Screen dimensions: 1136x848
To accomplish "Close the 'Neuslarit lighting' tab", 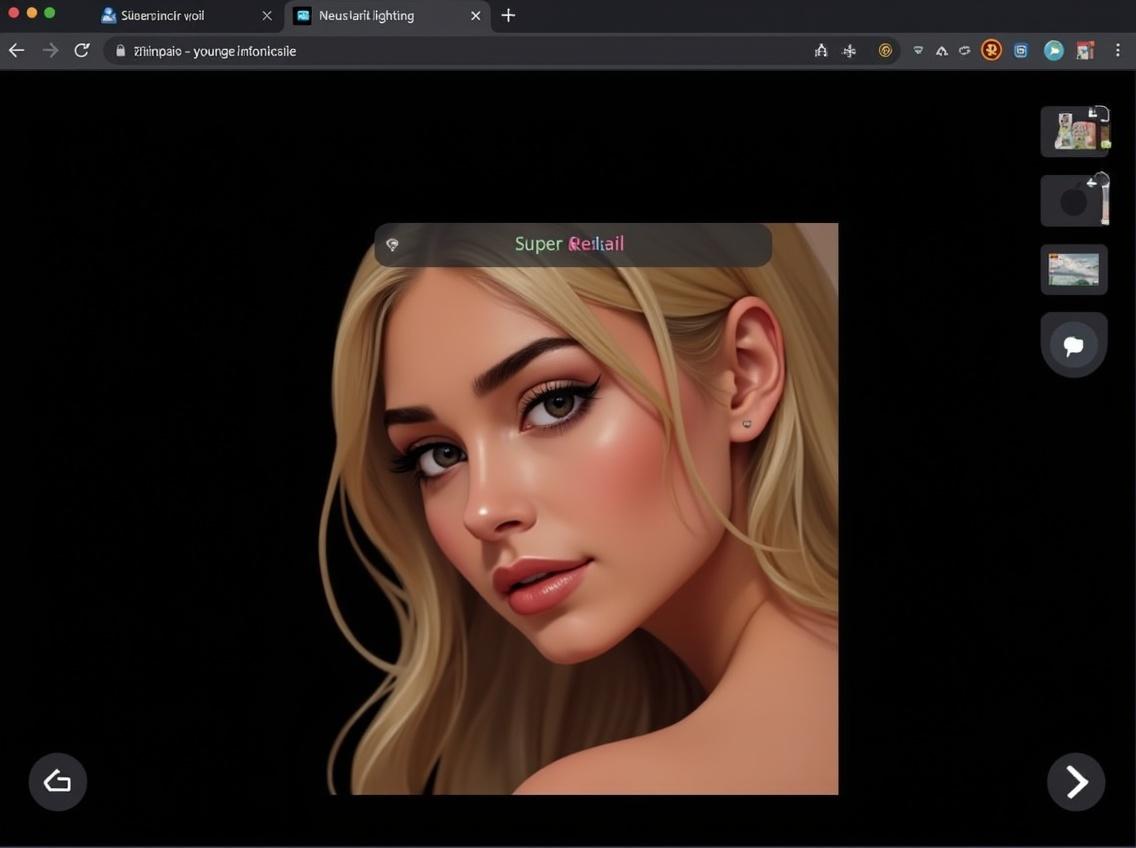I will [x=476, y=16].
